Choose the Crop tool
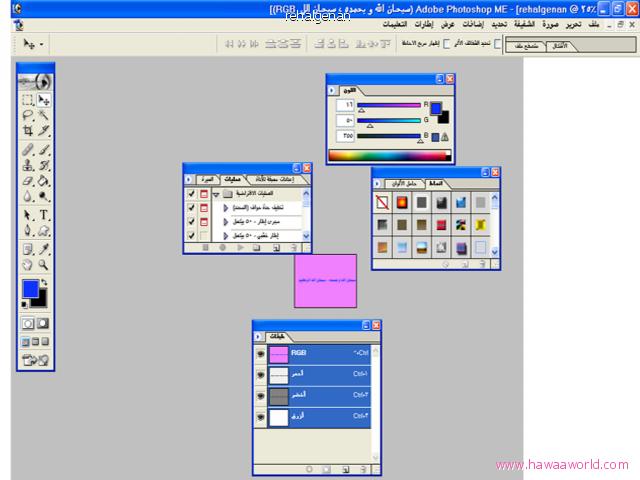The height and width of the screenshot is (480, 640). click(28, 130)
